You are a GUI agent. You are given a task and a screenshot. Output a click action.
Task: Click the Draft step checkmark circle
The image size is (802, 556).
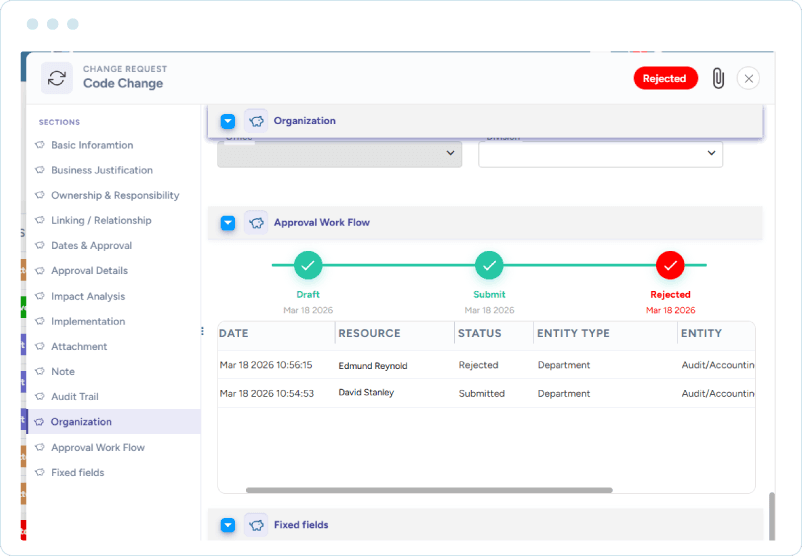click(x=308, y=265)
